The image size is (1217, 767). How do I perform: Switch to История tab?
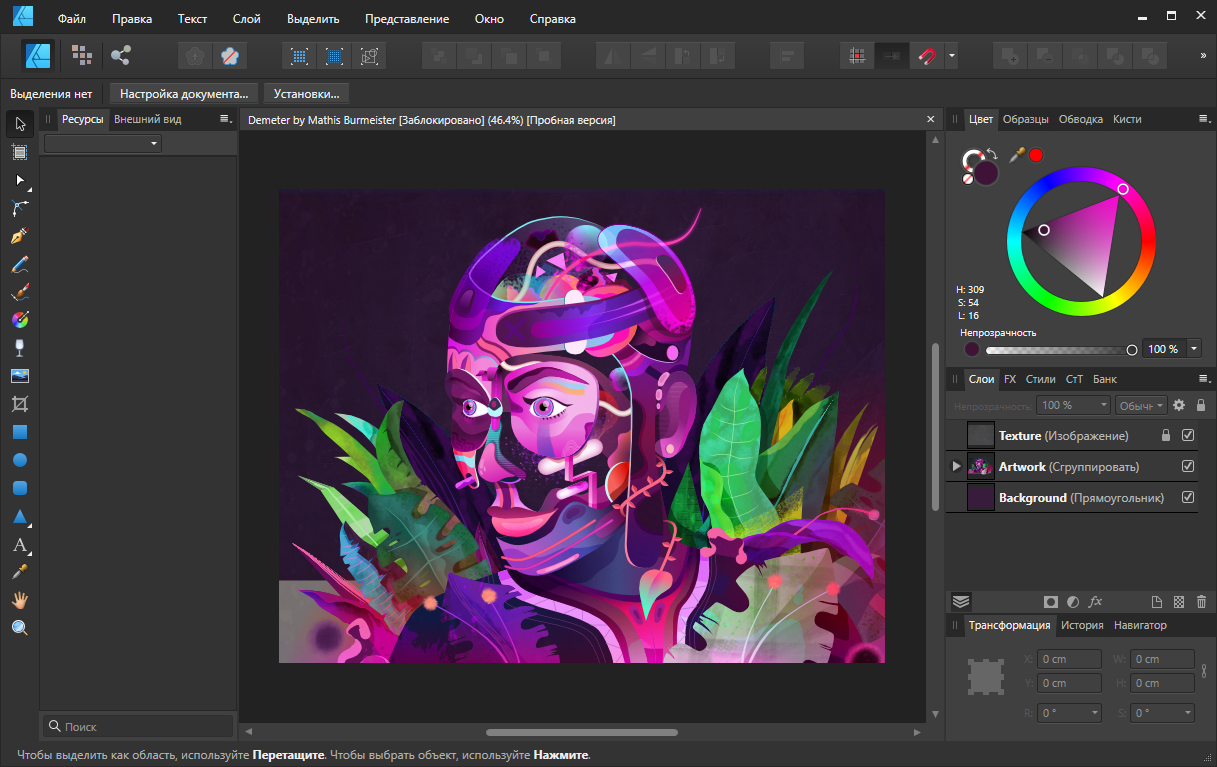pyautogui.click(x=1082, y=625)
